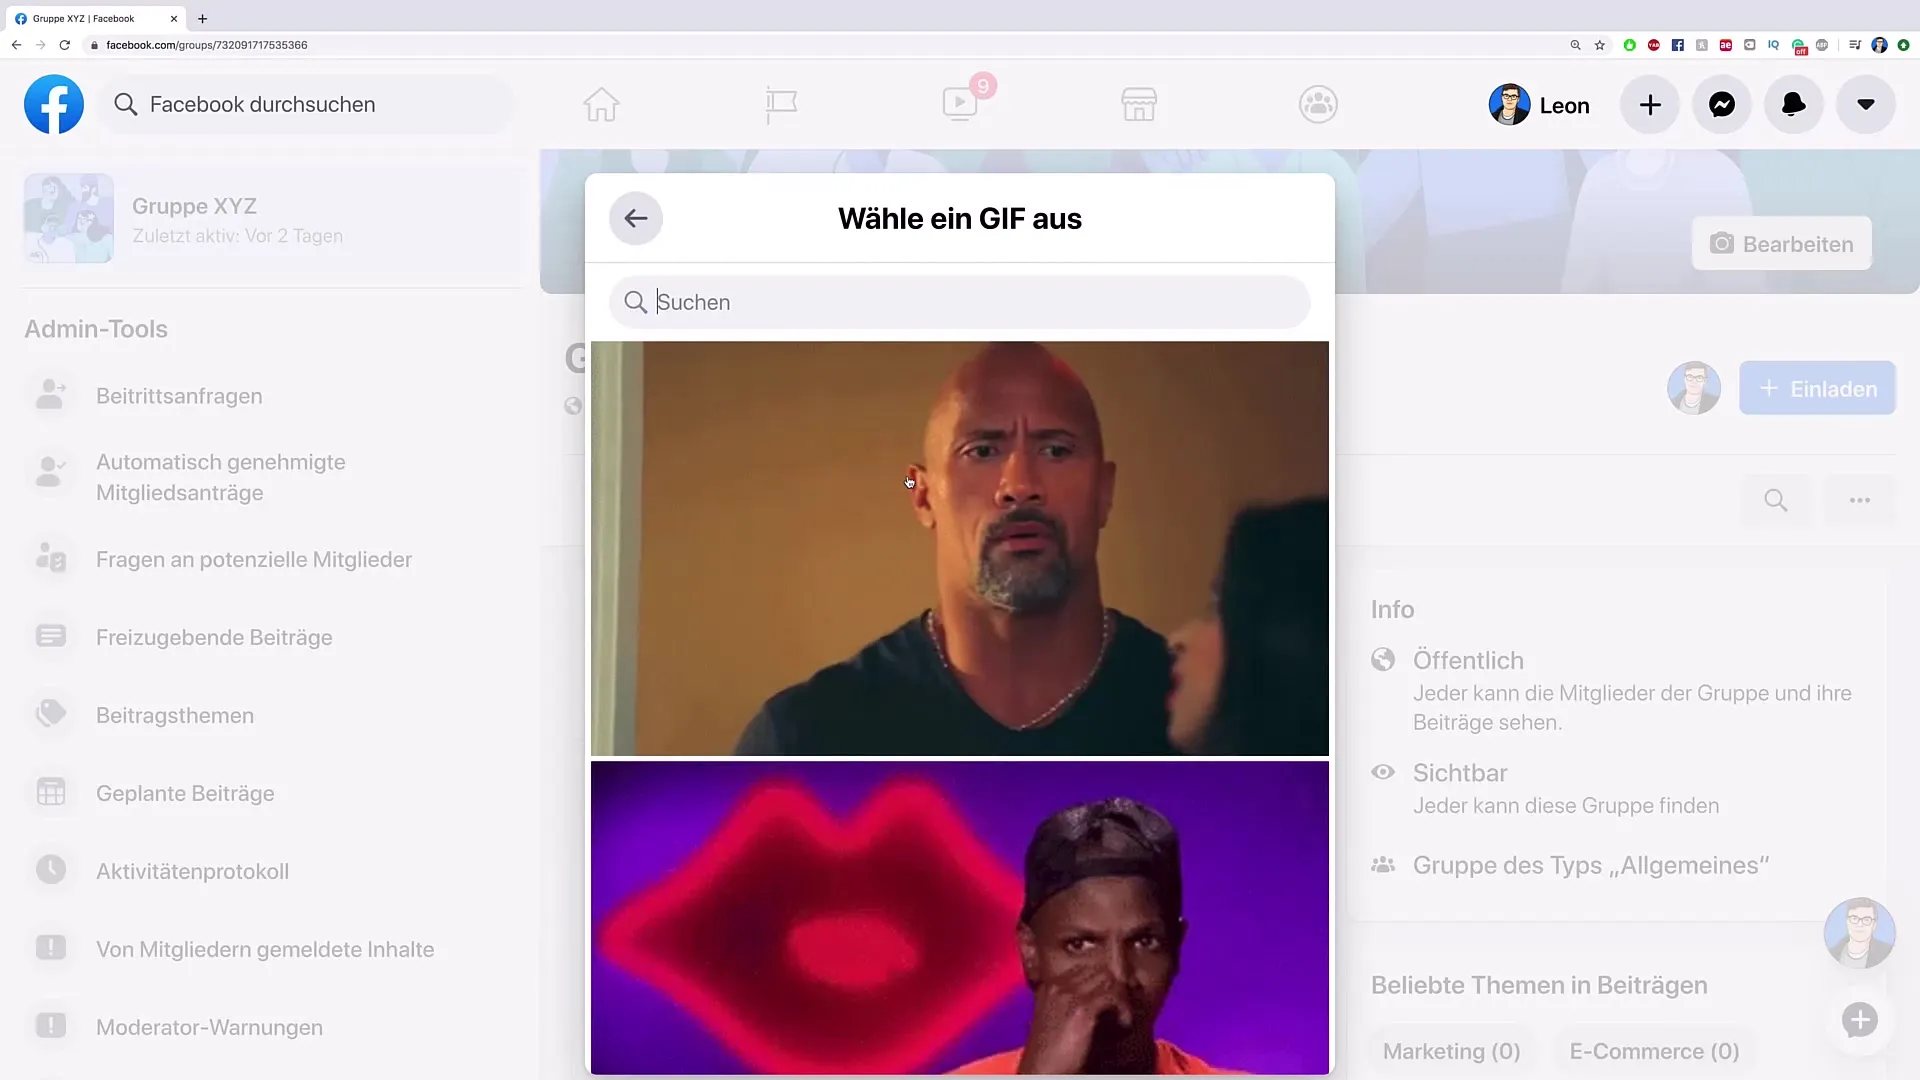1920x1080 pixels.
Task: Click the Facebook logo
Action: pyautogui.click(x=54, y=104)
